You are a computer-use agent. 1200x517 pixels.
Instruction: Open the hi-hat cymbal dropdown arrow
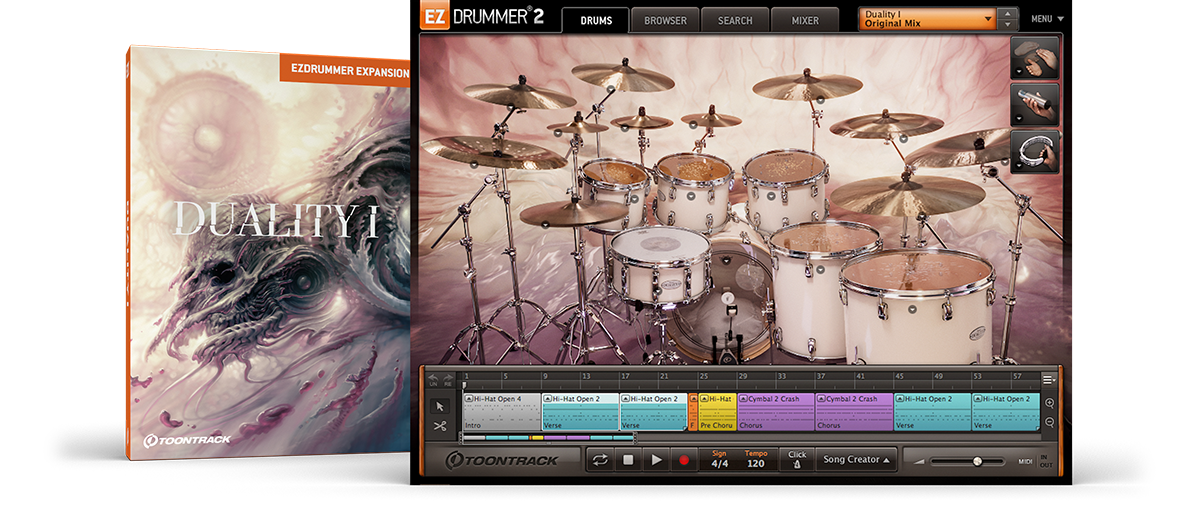click(x=547, y=223)
